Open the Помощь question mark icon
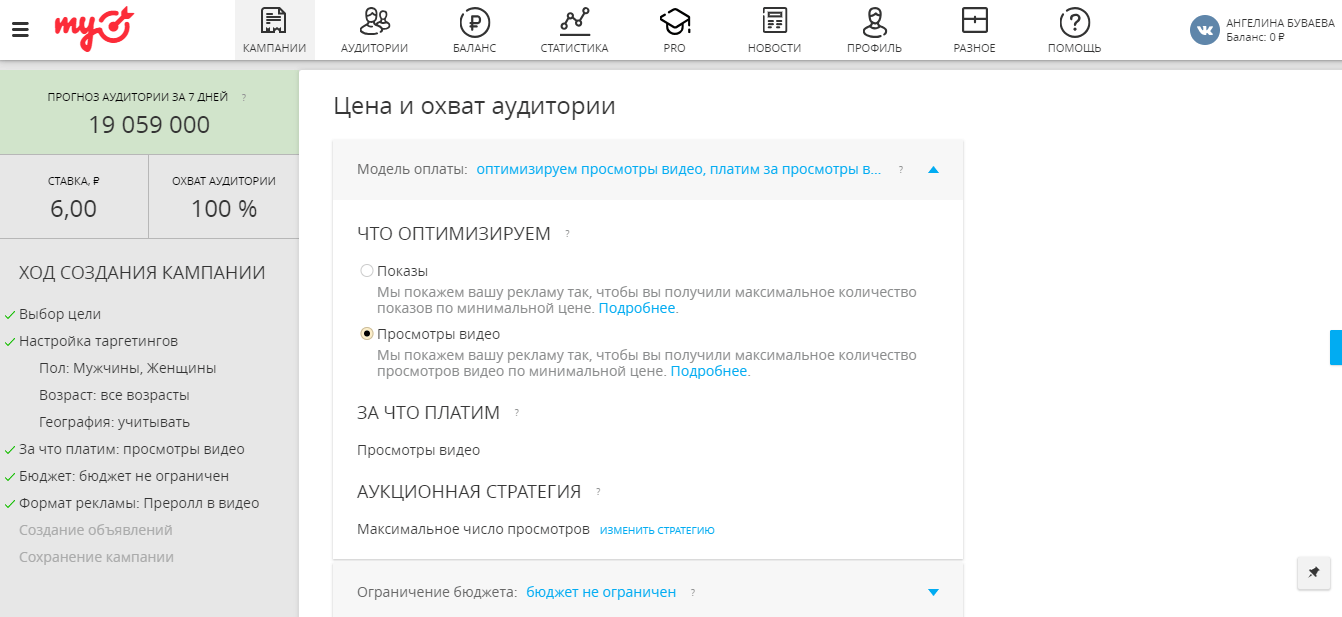The width and height of the screenshot is (1342, 617). tap(1073, 22)
